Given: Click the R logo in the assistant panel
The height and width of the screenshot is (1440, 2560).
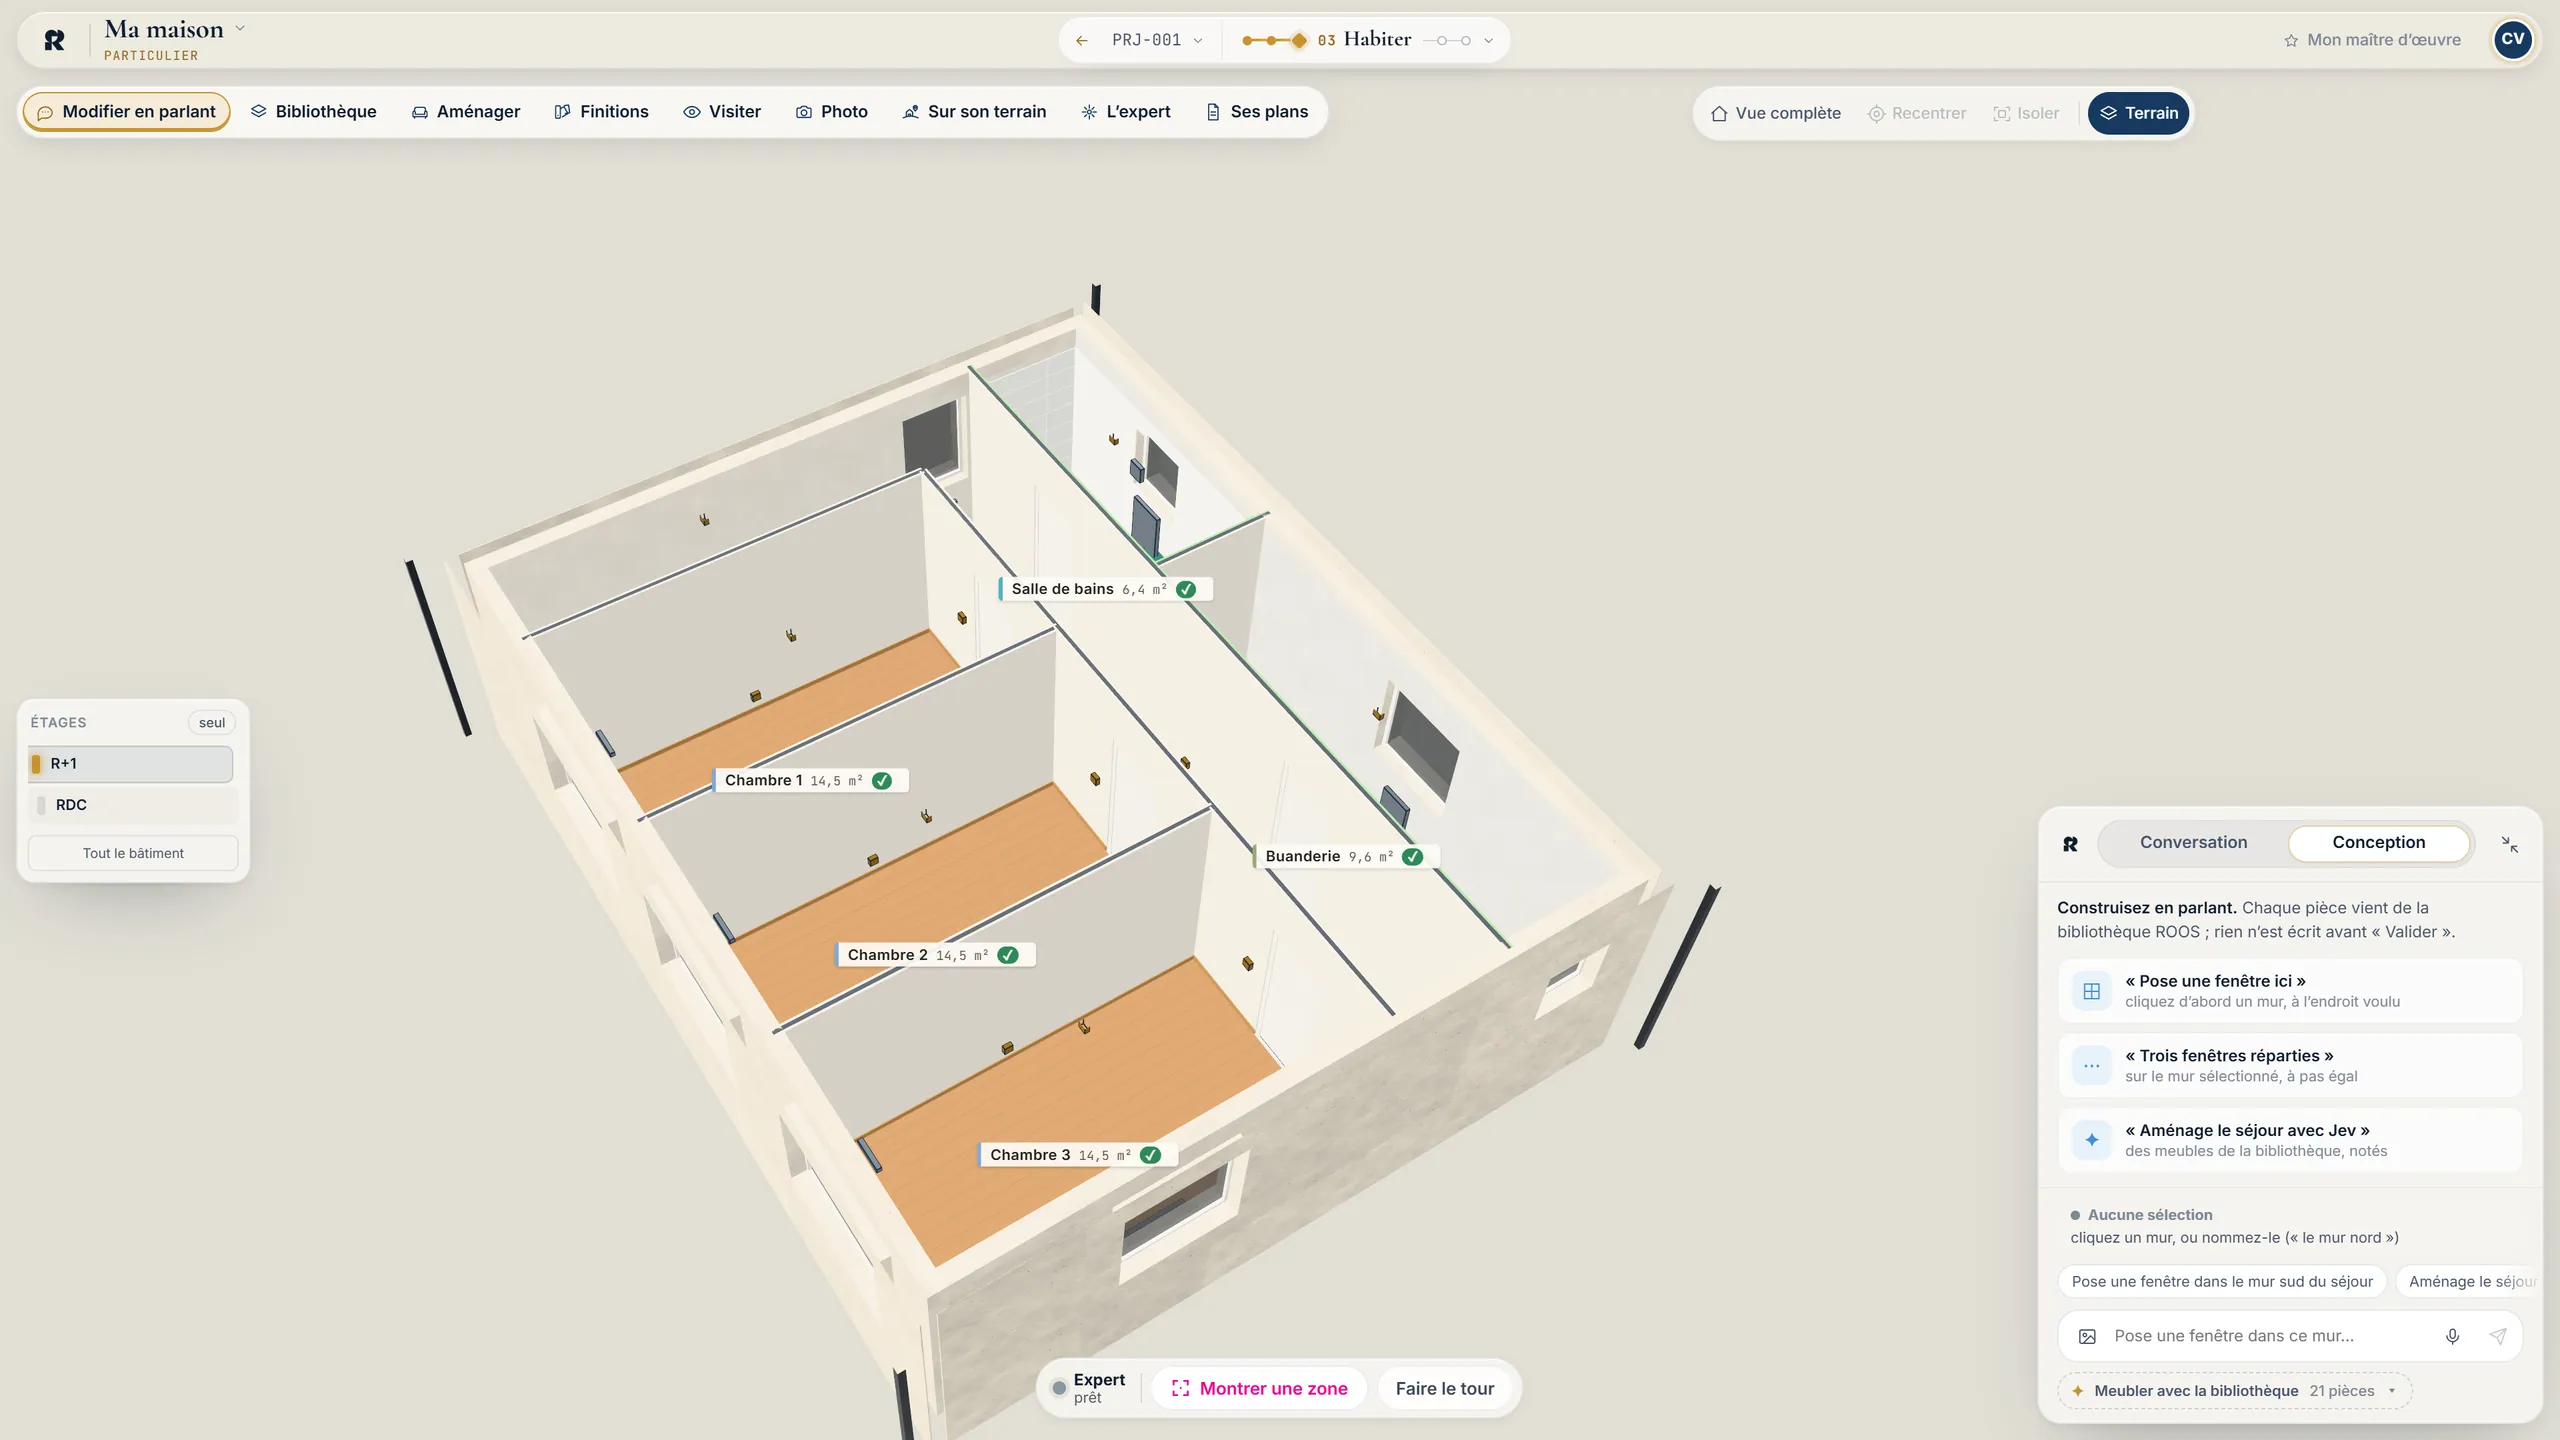Looking at the screenshot, I should (2070, 844).
